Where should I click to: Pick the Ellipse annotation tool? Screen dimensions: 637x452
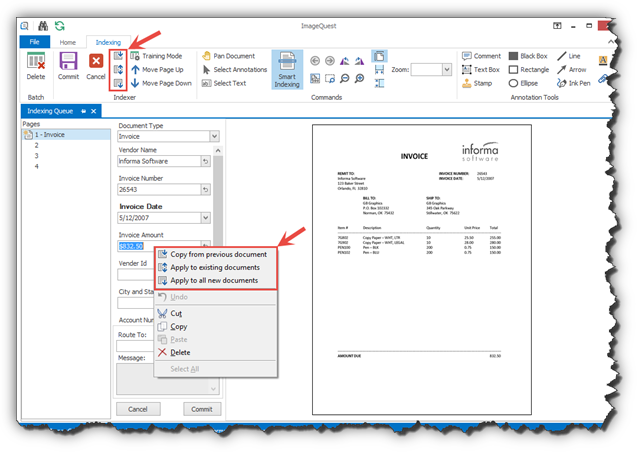(523, 83)
